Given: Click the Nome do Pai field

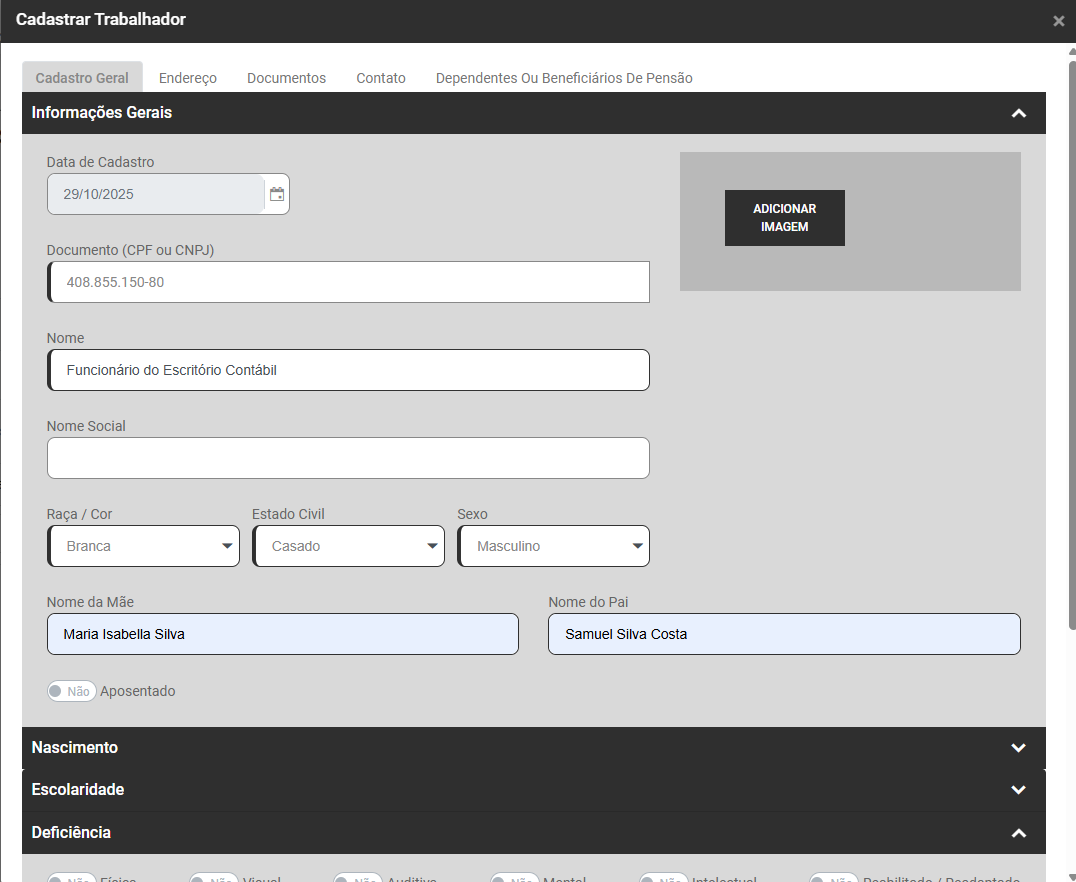Looking at the screenshot, I should [784, 634].
